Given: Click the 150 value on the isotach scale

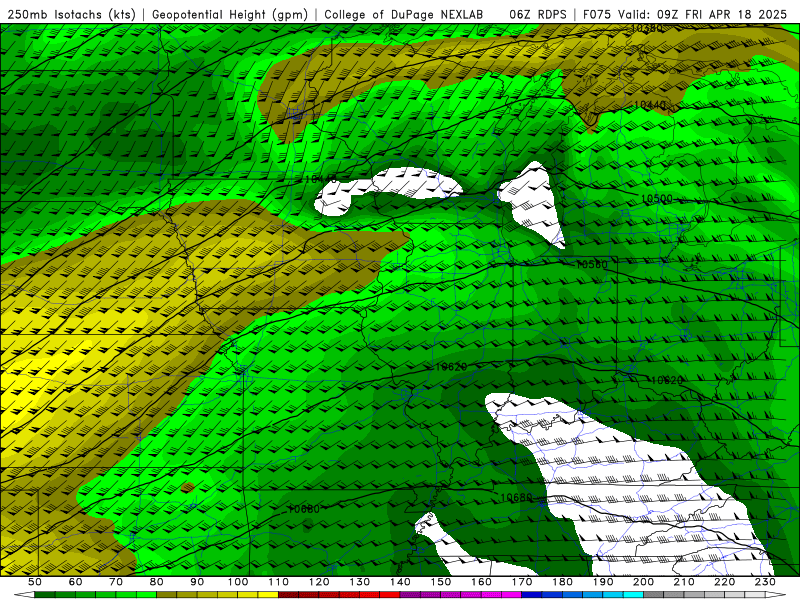Looking at the screenshot, I should coord(441,582).
